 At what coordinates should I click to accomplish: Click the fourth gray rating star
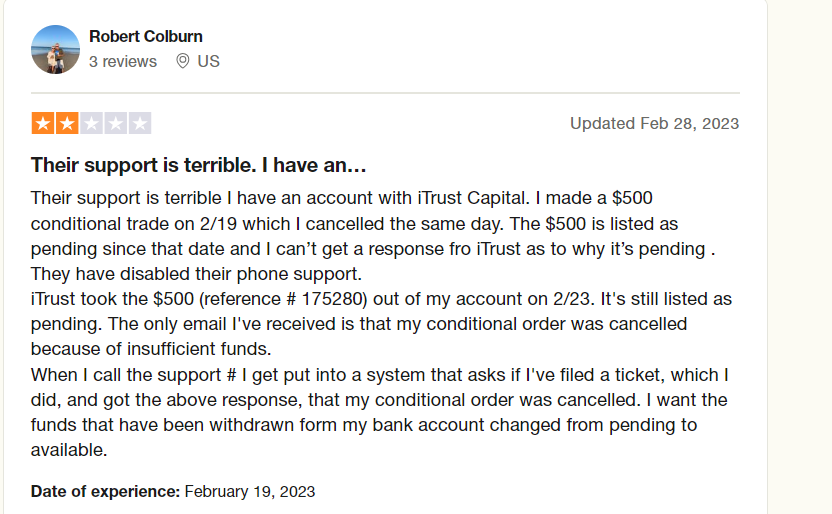point(116,123)
